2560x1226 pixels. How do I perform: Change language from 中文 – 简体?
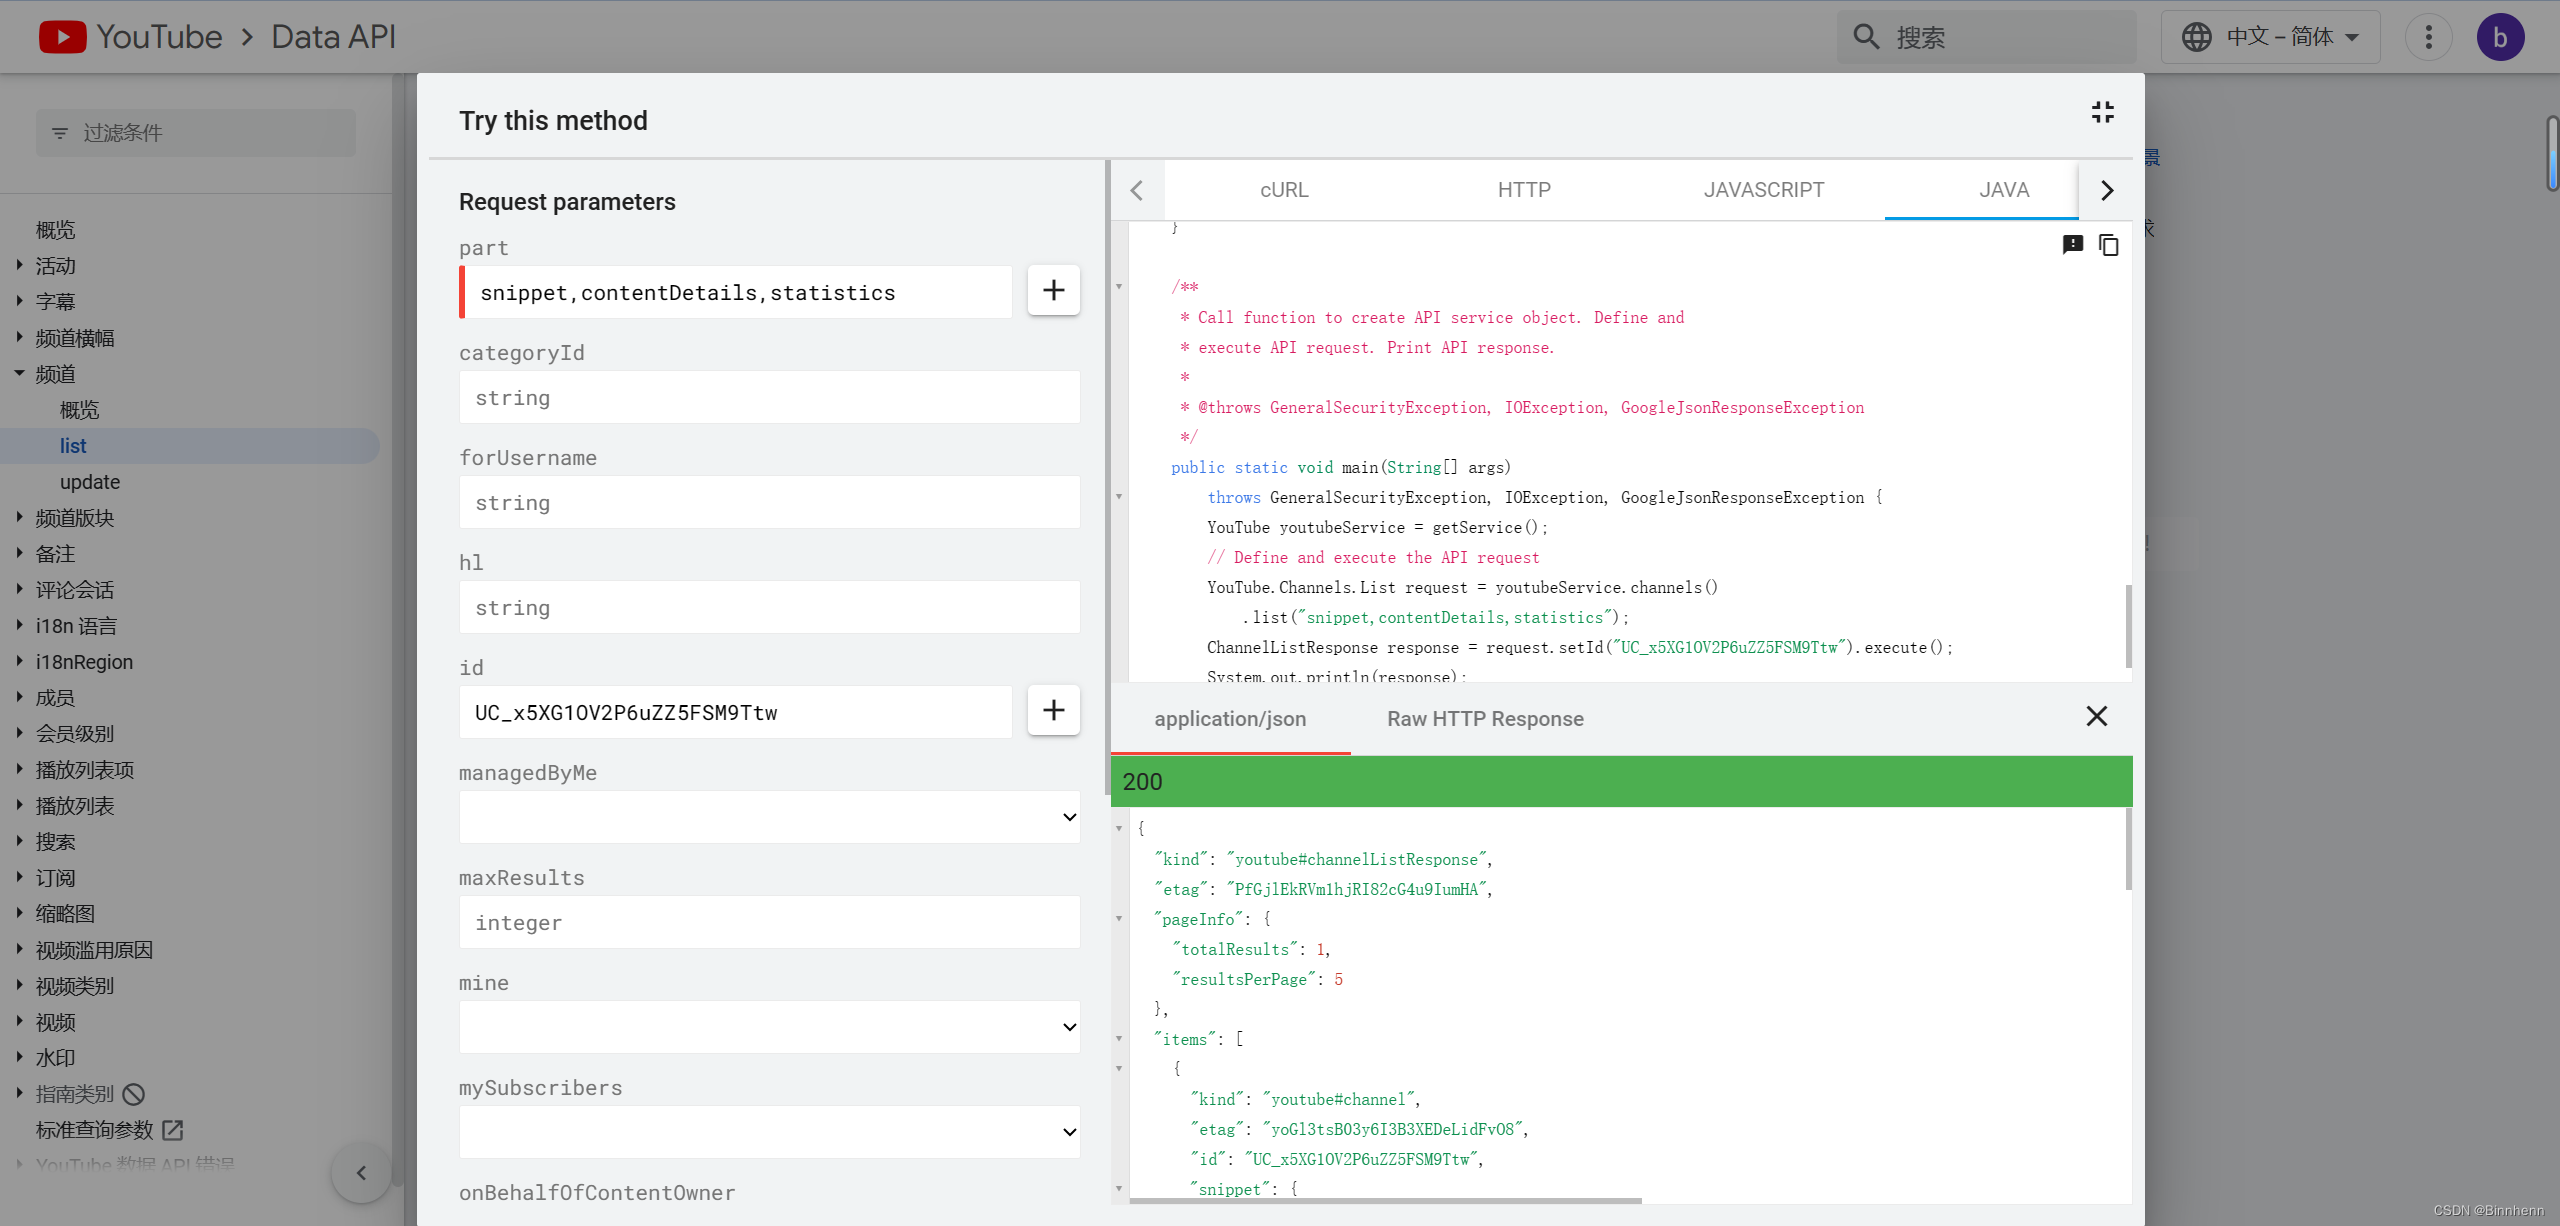[x=2270, y=38]
